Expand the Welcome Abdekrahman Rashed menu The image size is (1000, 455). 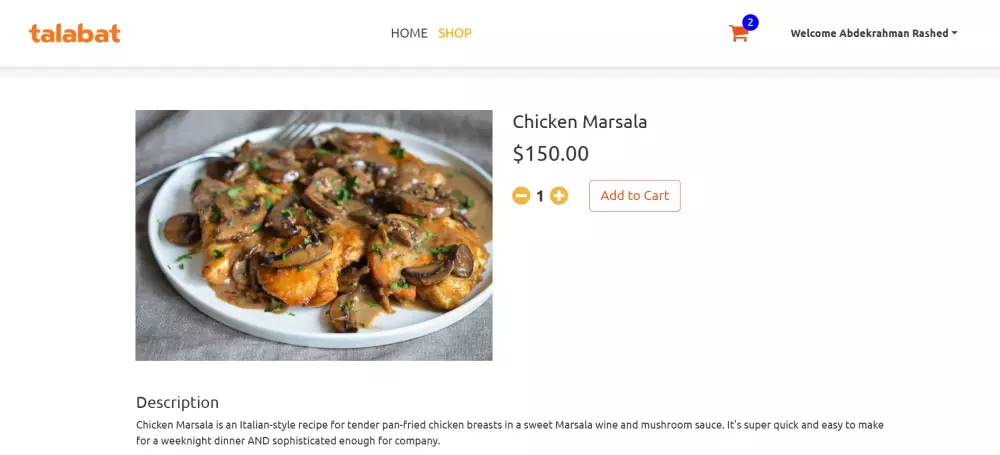pos(869,33)
